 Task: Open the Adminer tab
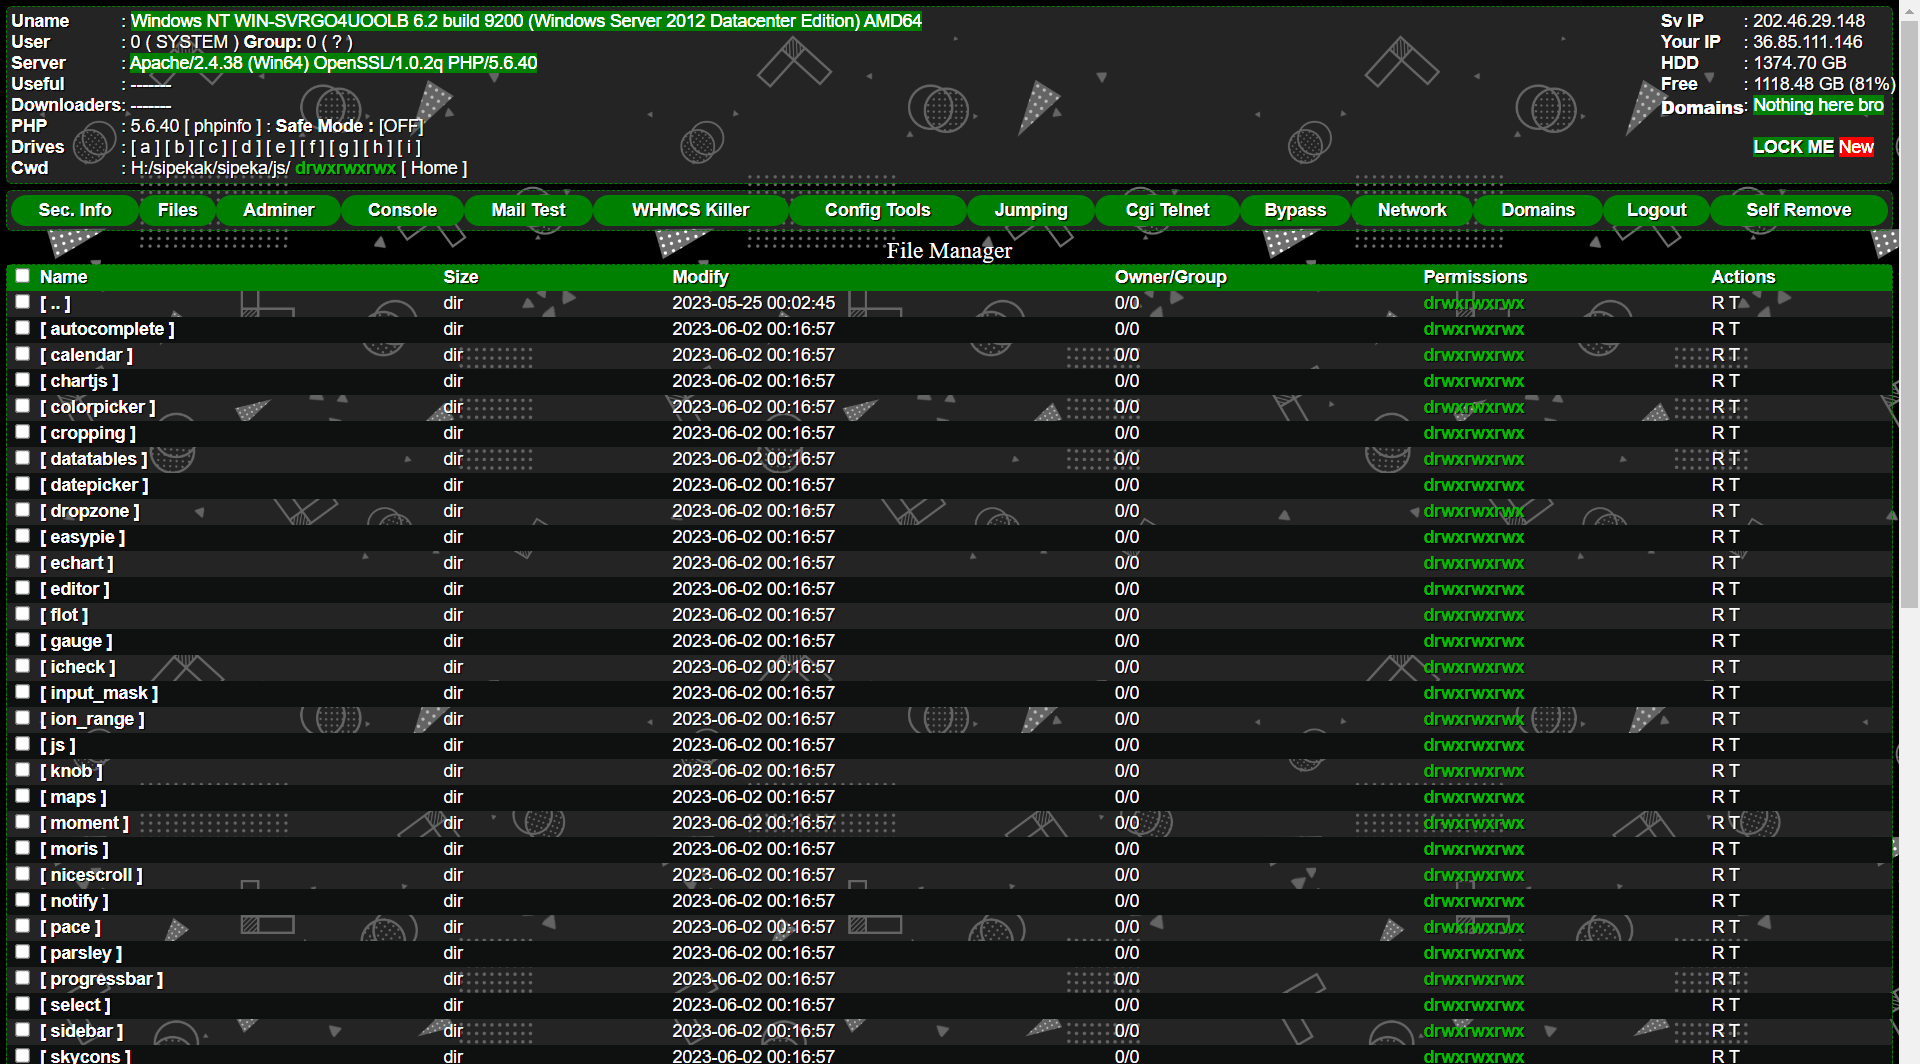pyautogui.click(x=279, y=210)
